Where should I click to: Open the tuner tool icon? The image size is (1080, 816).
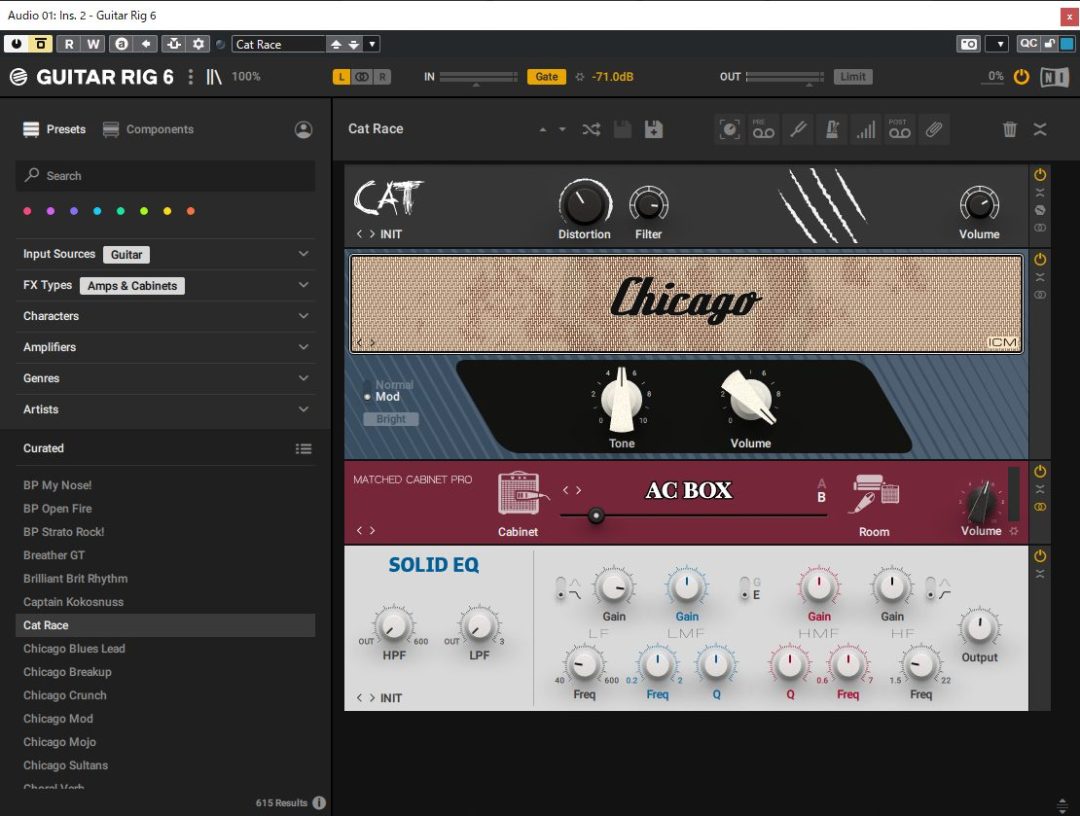point(798,129)
